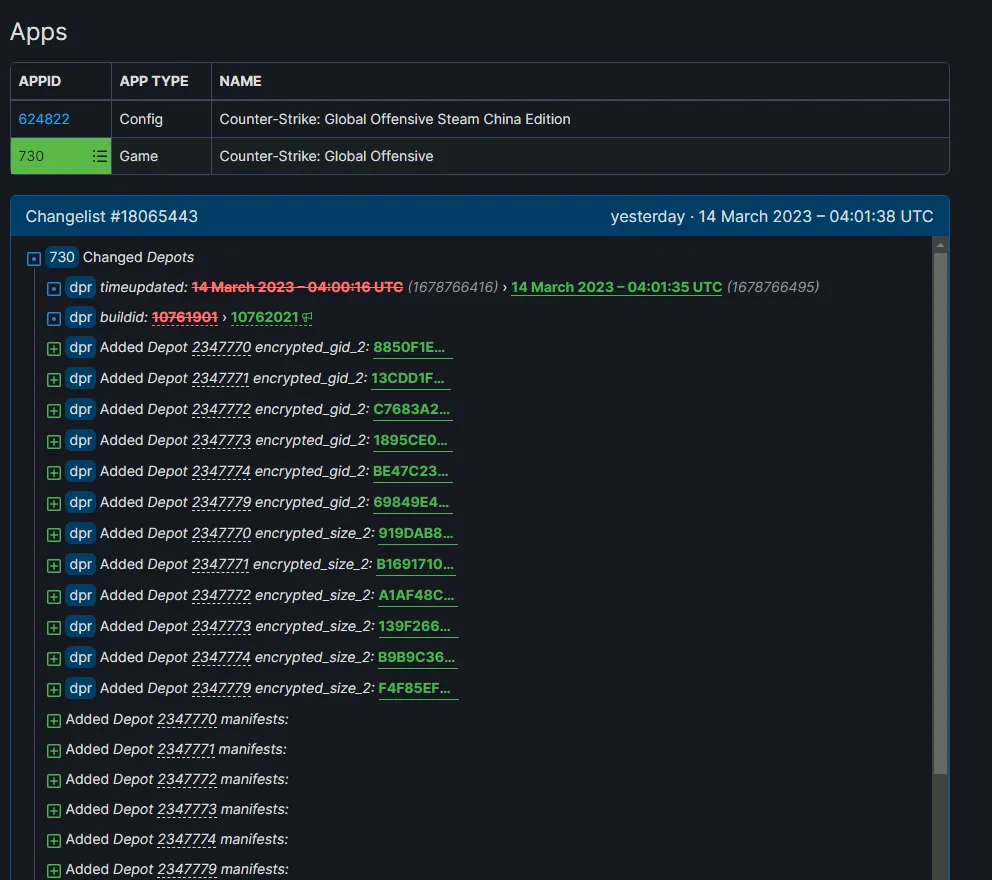Click the 14 March 2023 – 04:01:38 UTC timestamp

click(815, 216)
